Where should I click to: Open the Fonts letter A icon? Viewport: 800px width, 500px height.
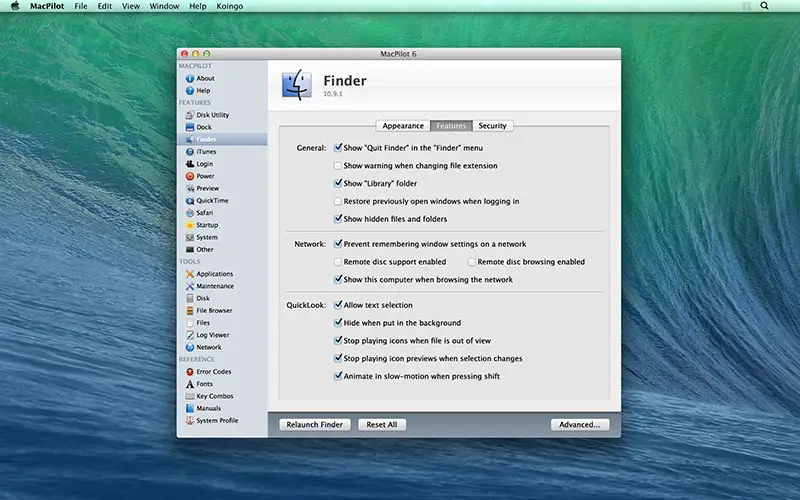[x=190, y=384]
